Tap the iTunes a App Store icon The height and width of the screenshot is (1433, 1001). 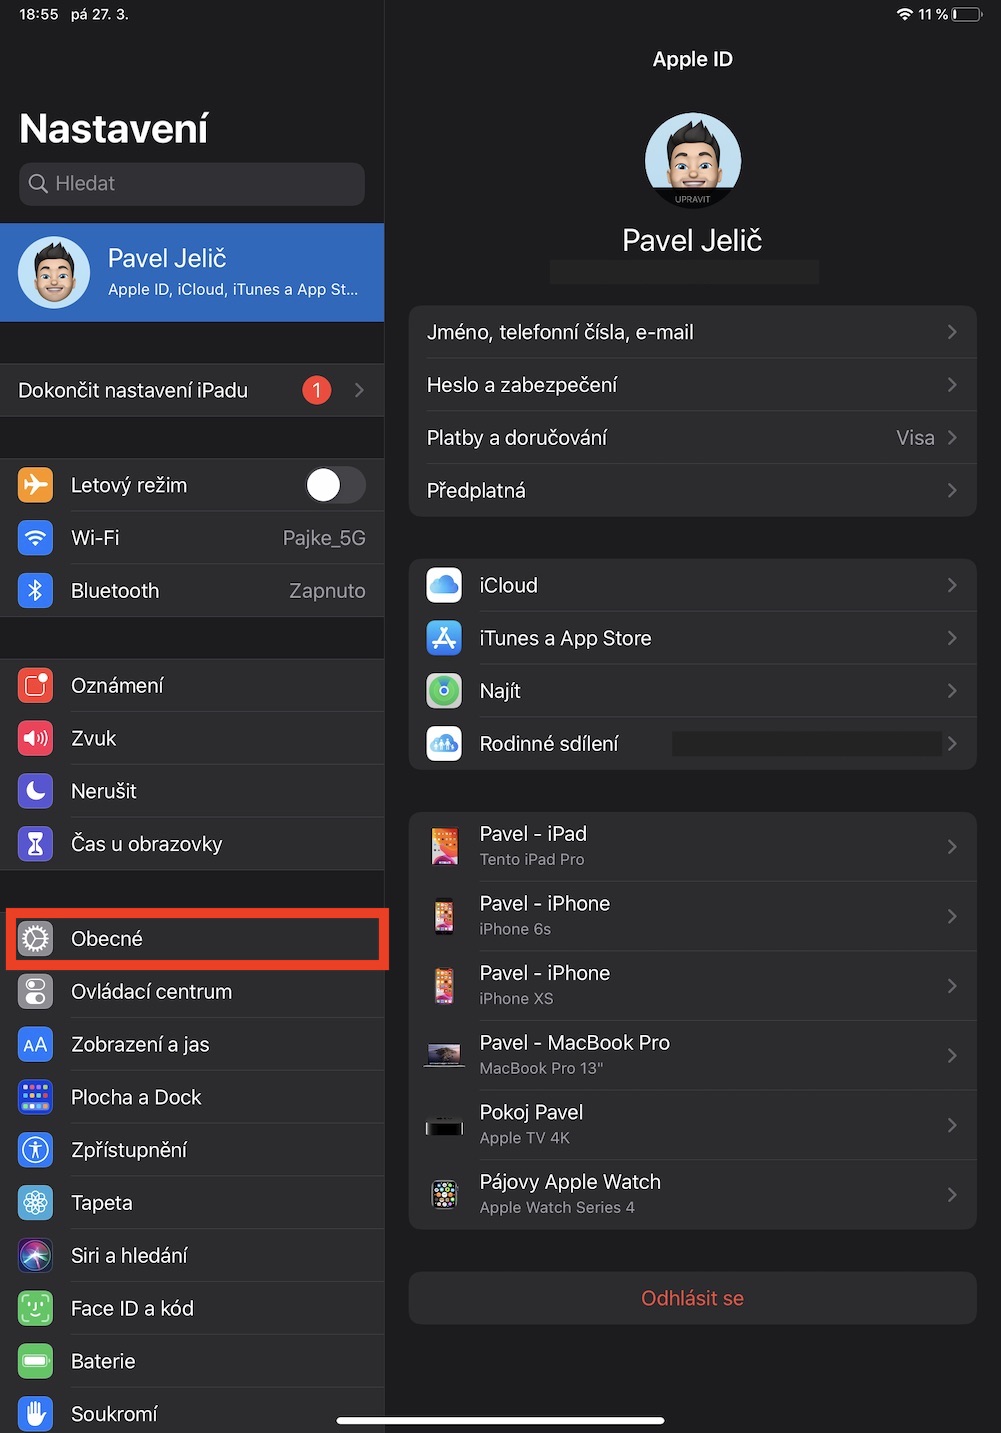[x=444, y=638]
